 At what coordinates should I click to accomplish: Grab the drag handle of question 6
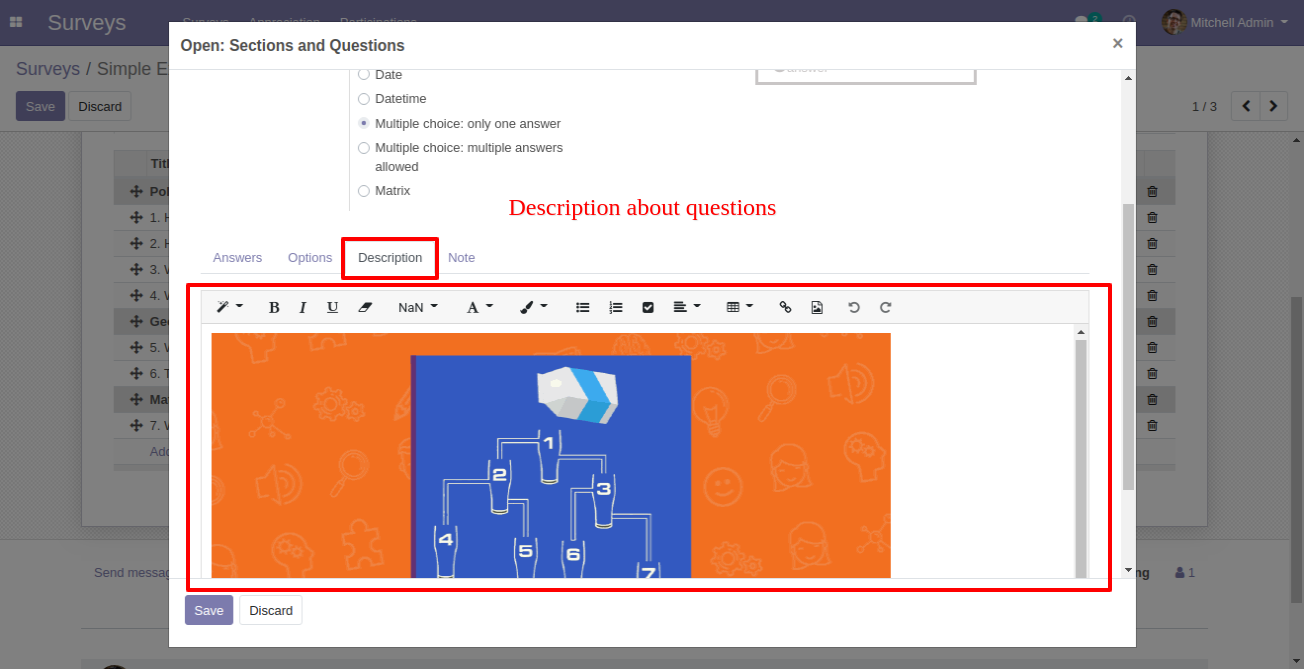tap(136, 373)
